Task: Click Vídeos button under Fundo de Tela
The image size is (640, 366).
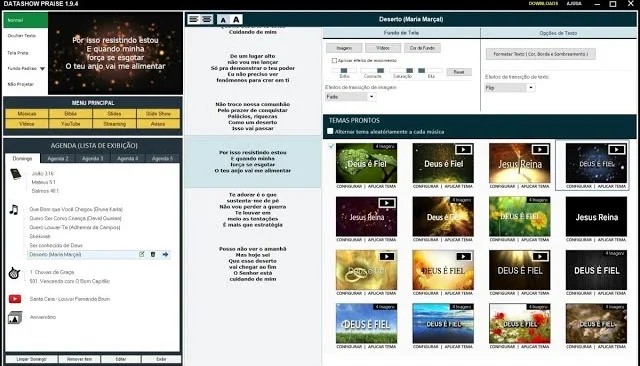Action: tap(383, 48)
